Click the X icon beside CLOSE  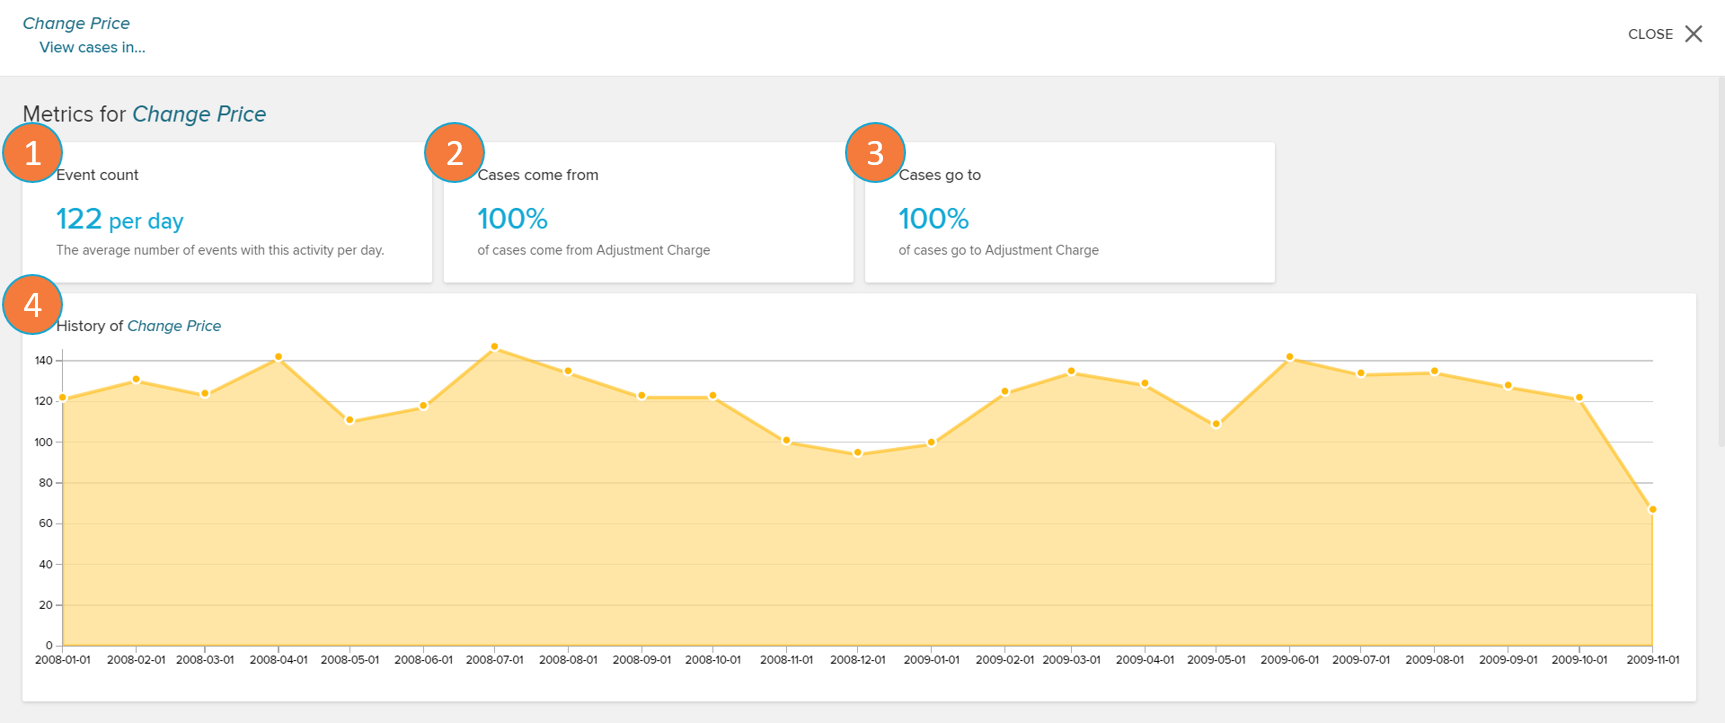click(1693, 34)
